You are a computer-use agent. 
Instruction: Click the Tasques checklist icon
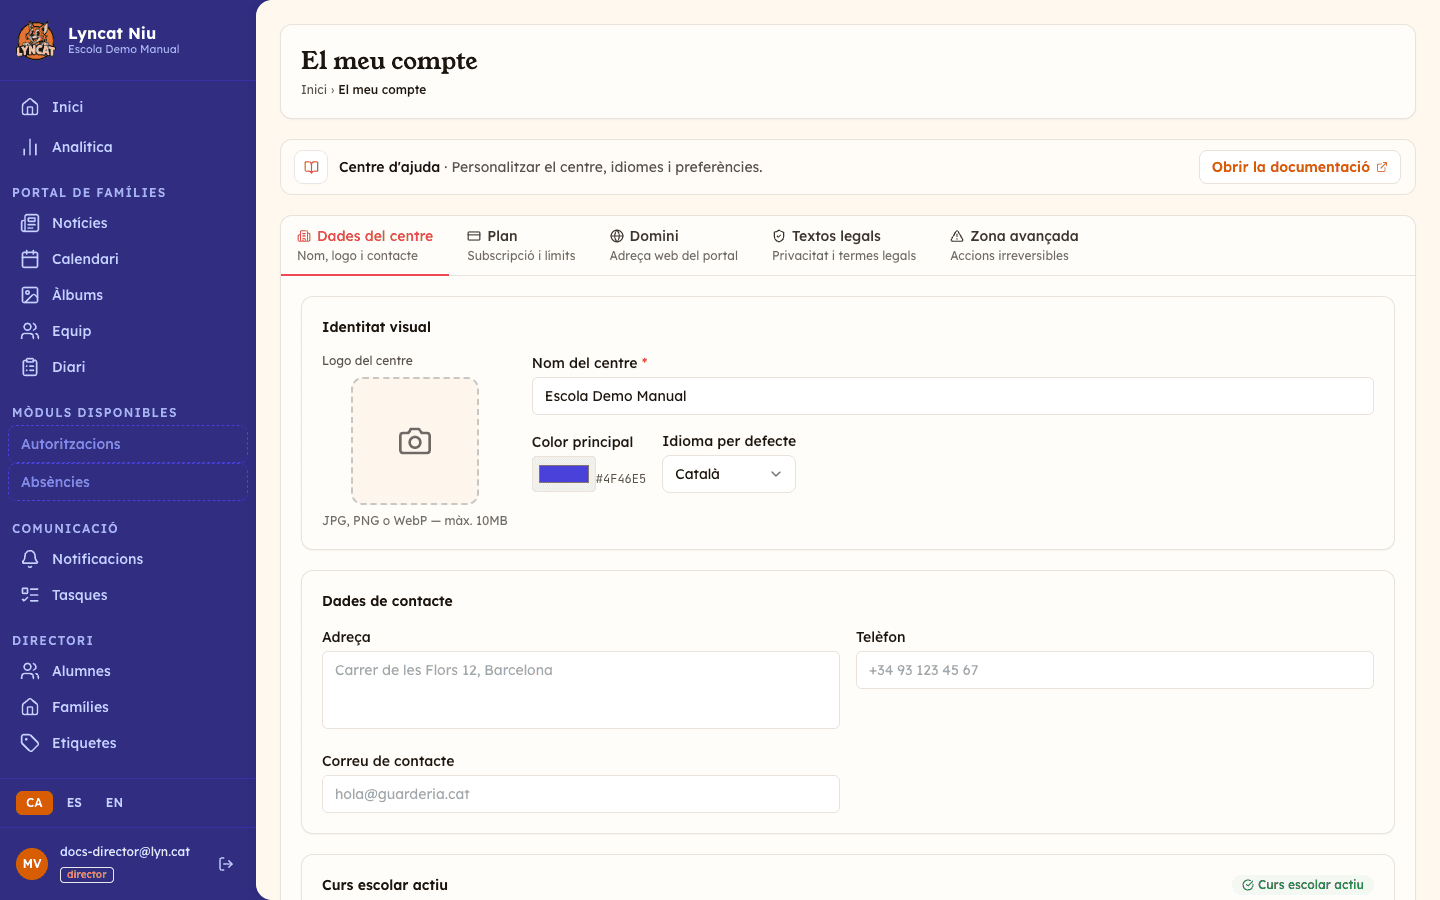pyautogui.click(x=30, y=595)
